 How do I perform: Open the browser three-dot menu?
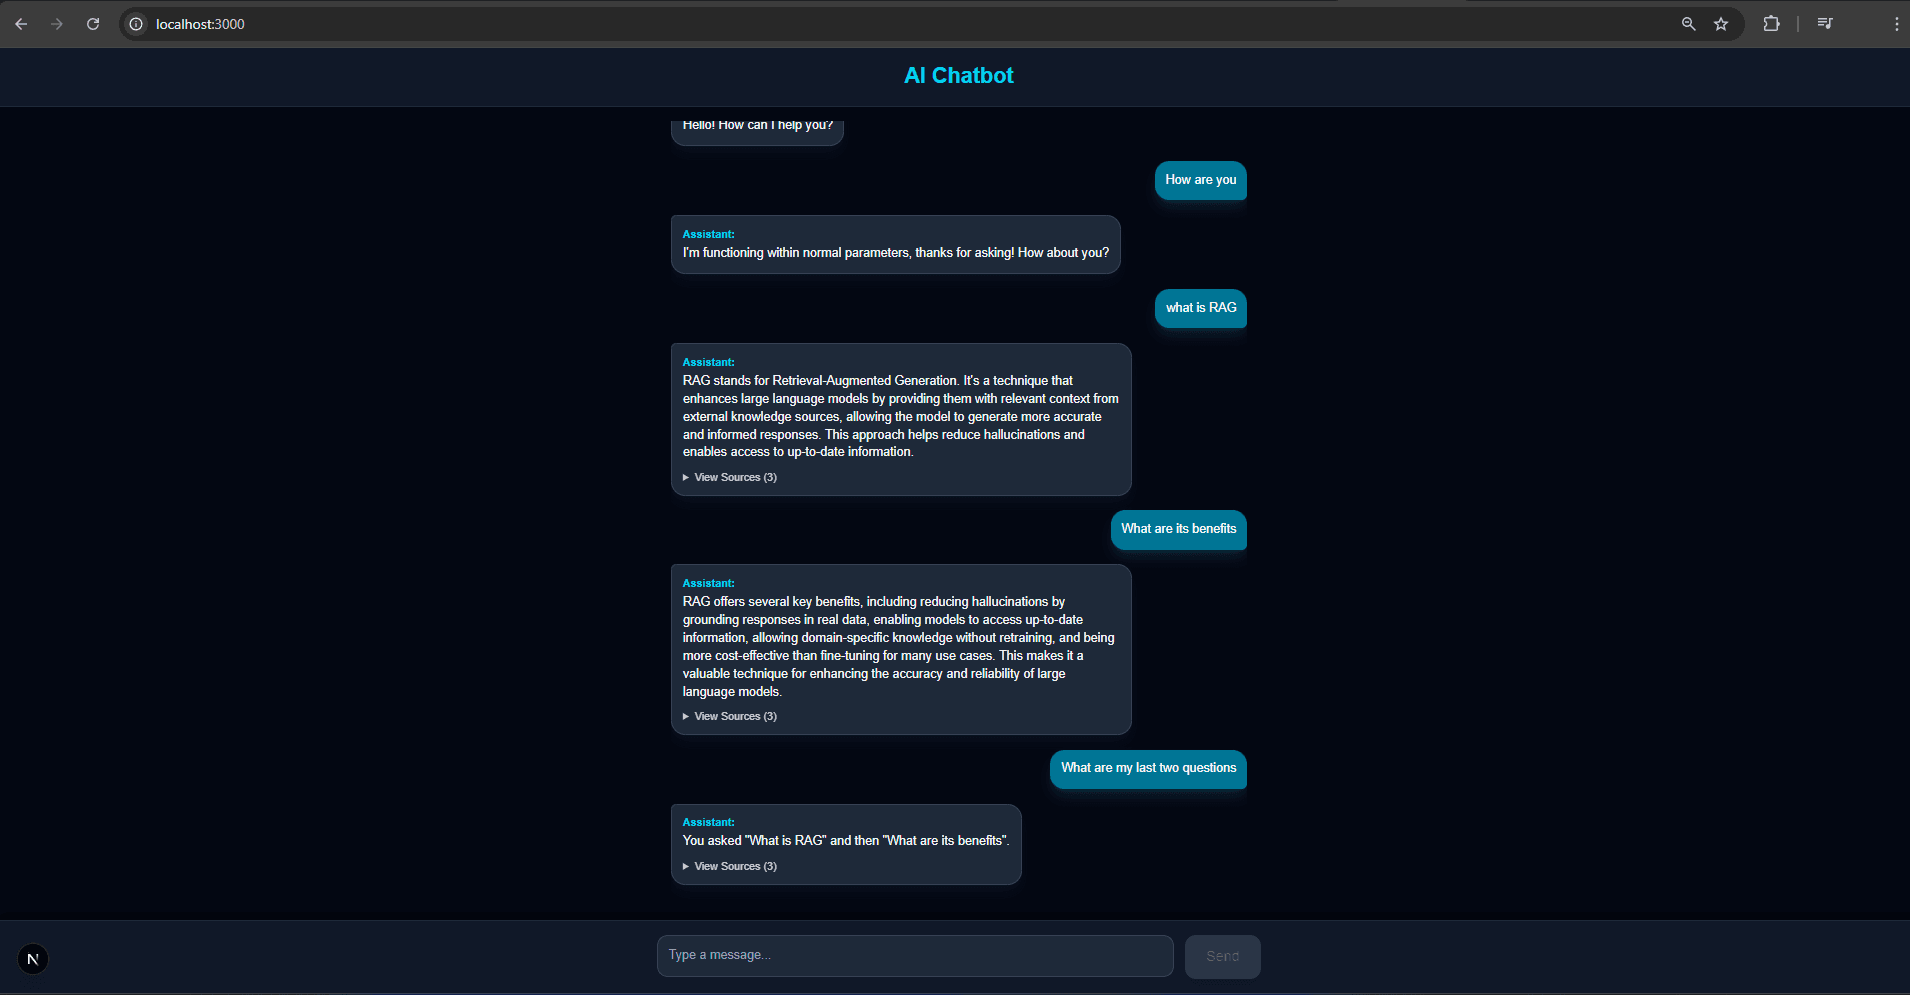(x=1896, y=24)
